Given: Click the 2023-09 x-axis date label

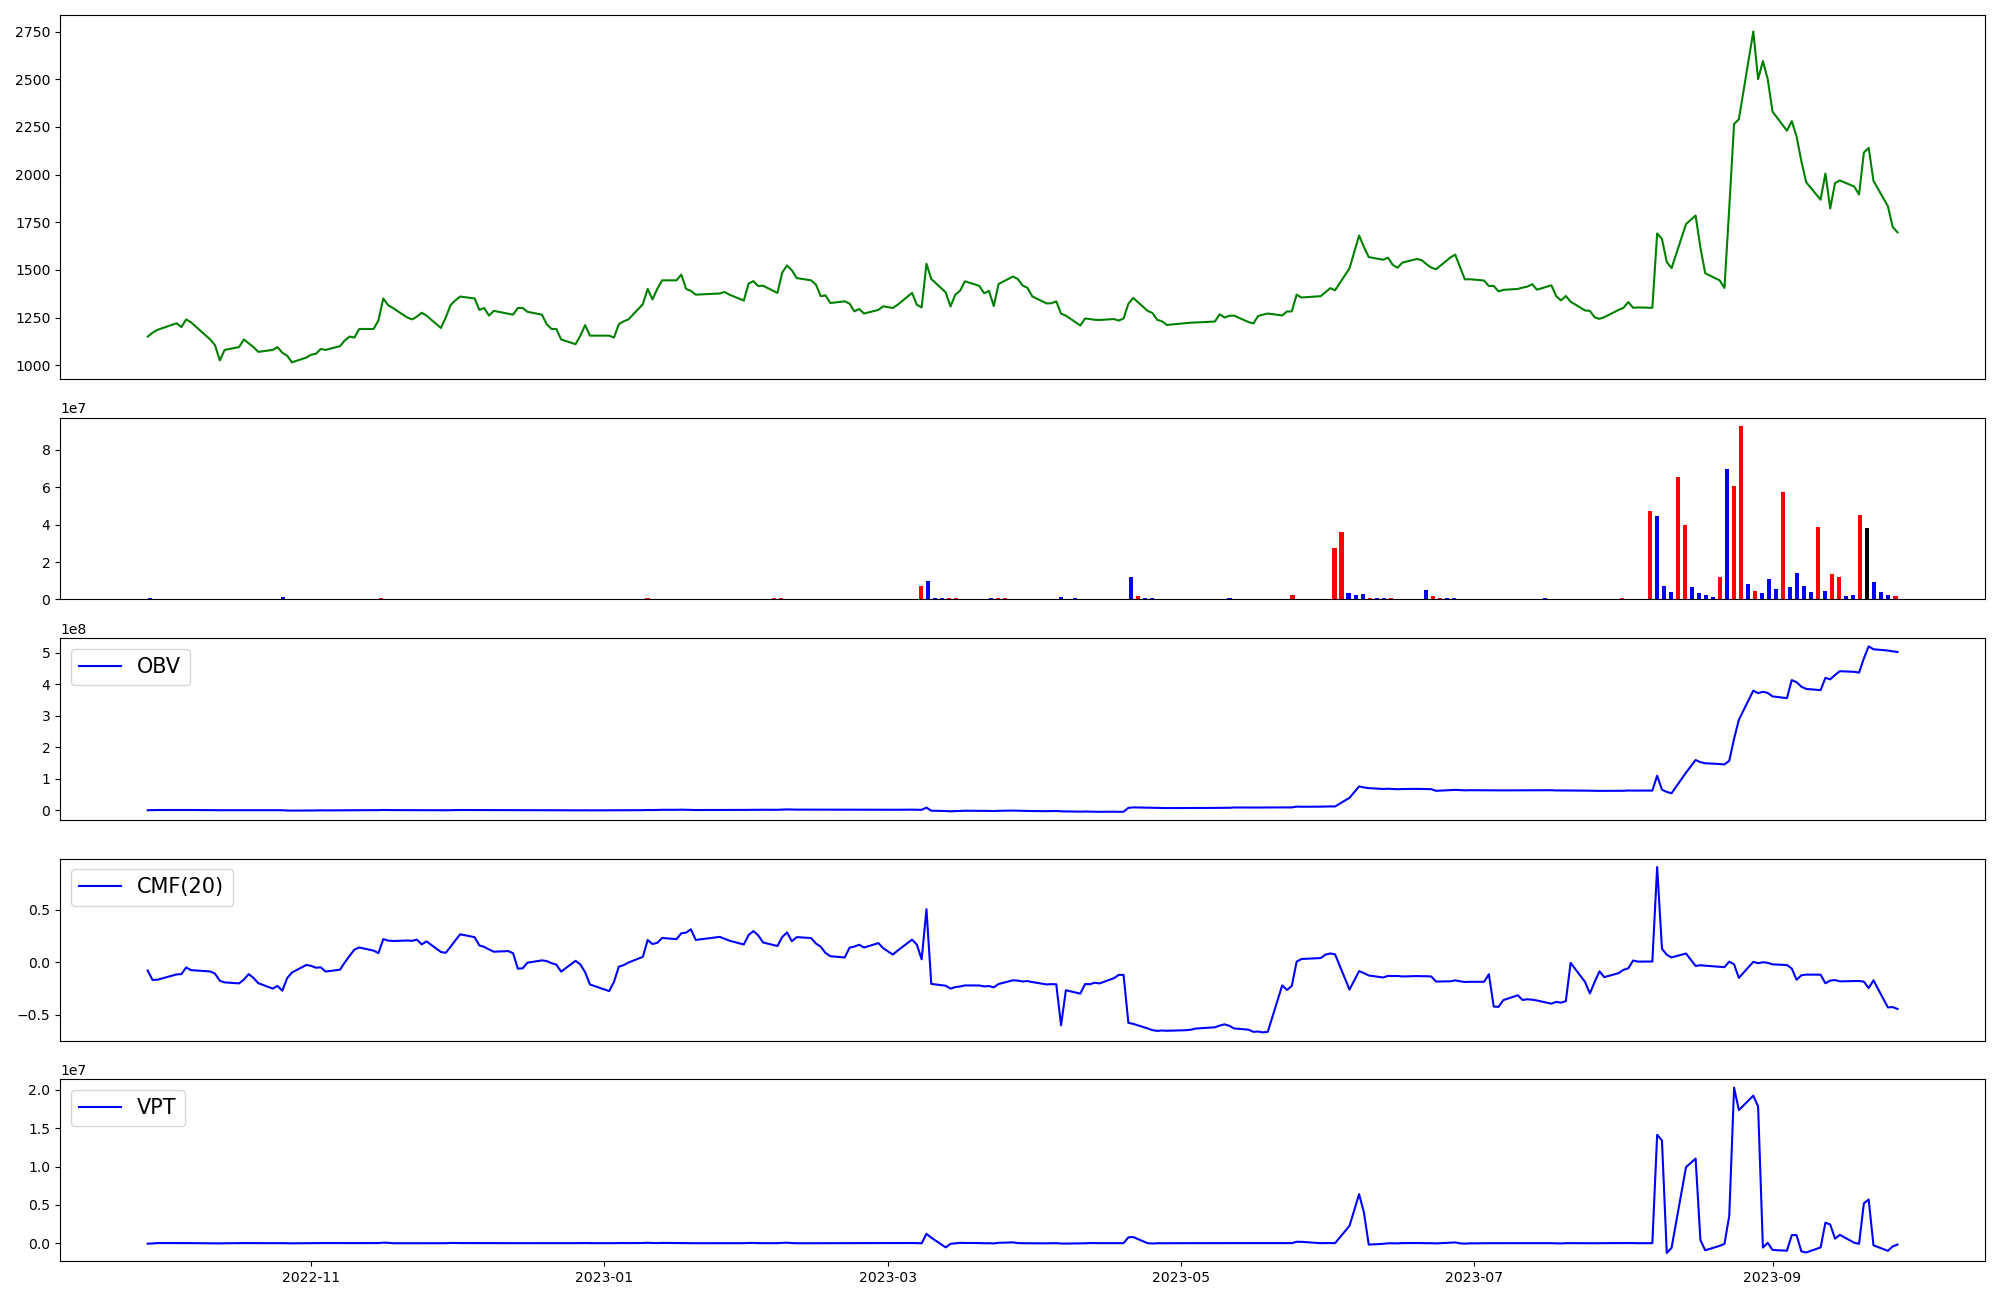Looking at the screenshot, I should tap(1772, 1277).
